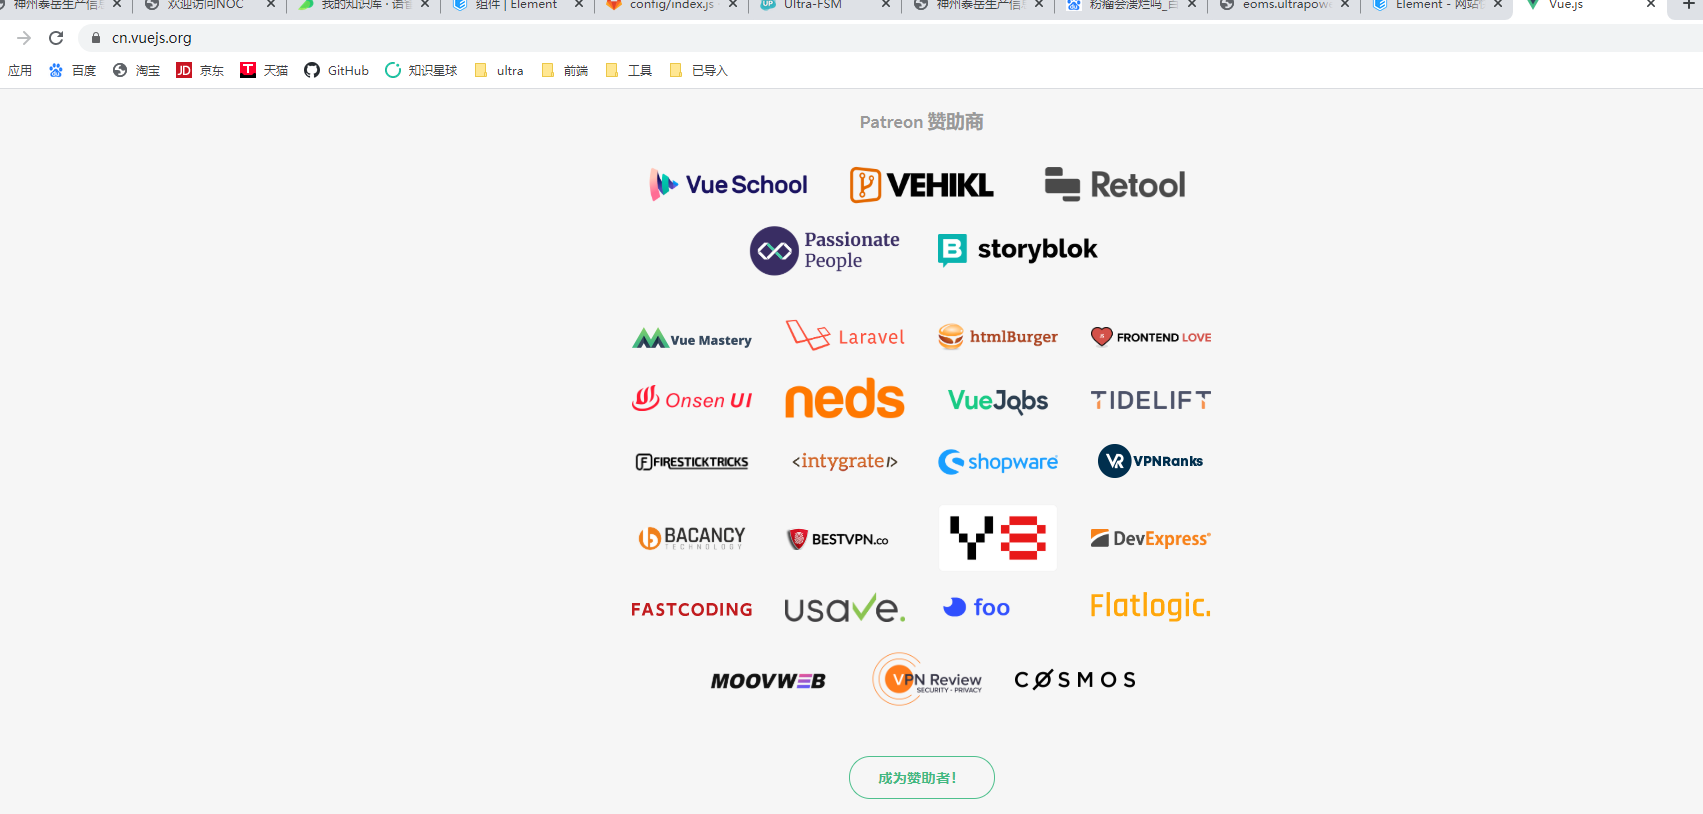This screenshot has width=1703, height=814.
Task: Open the COSMOS logo
Action: click(x=1076, y=680)
